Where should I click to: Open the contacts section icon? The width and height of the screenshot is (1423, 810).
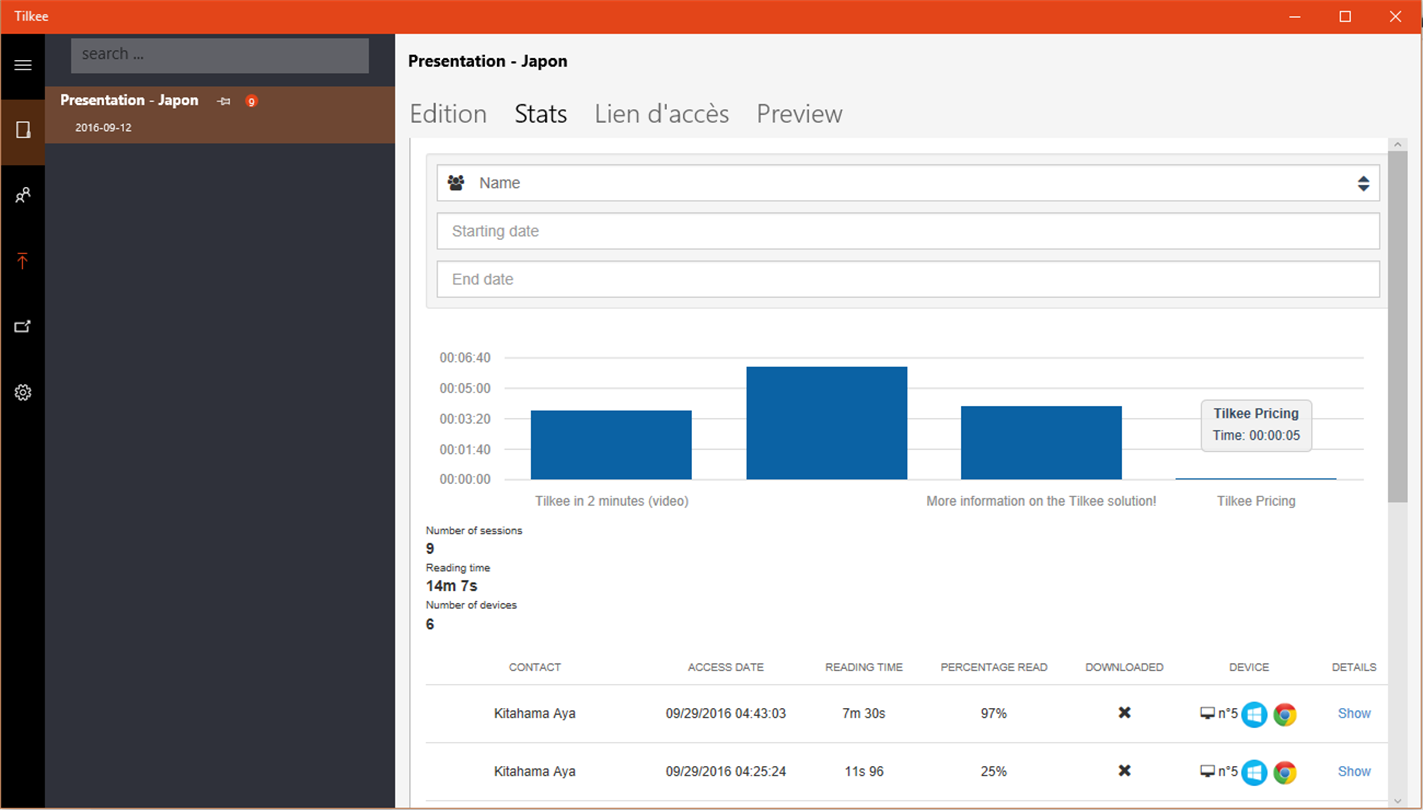23,195
